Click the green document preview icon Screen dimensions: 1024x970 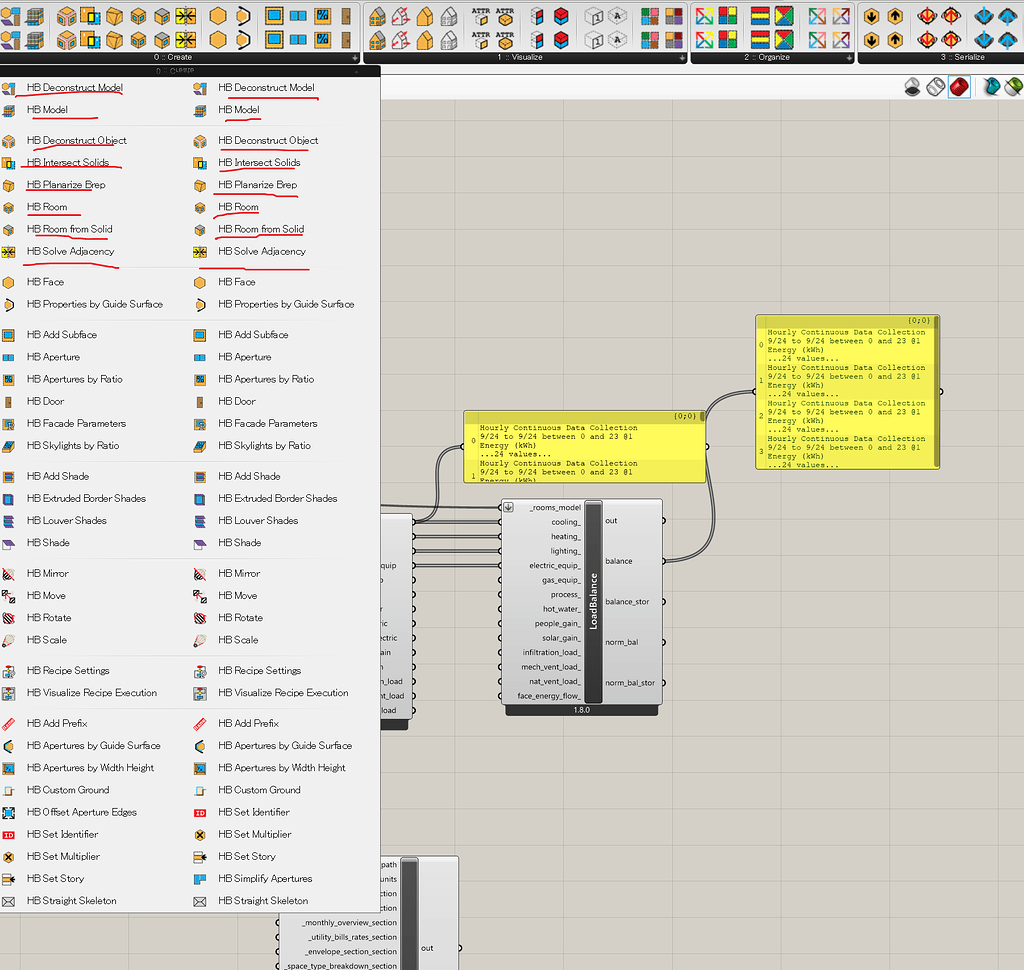click(x=1012, y=87)
